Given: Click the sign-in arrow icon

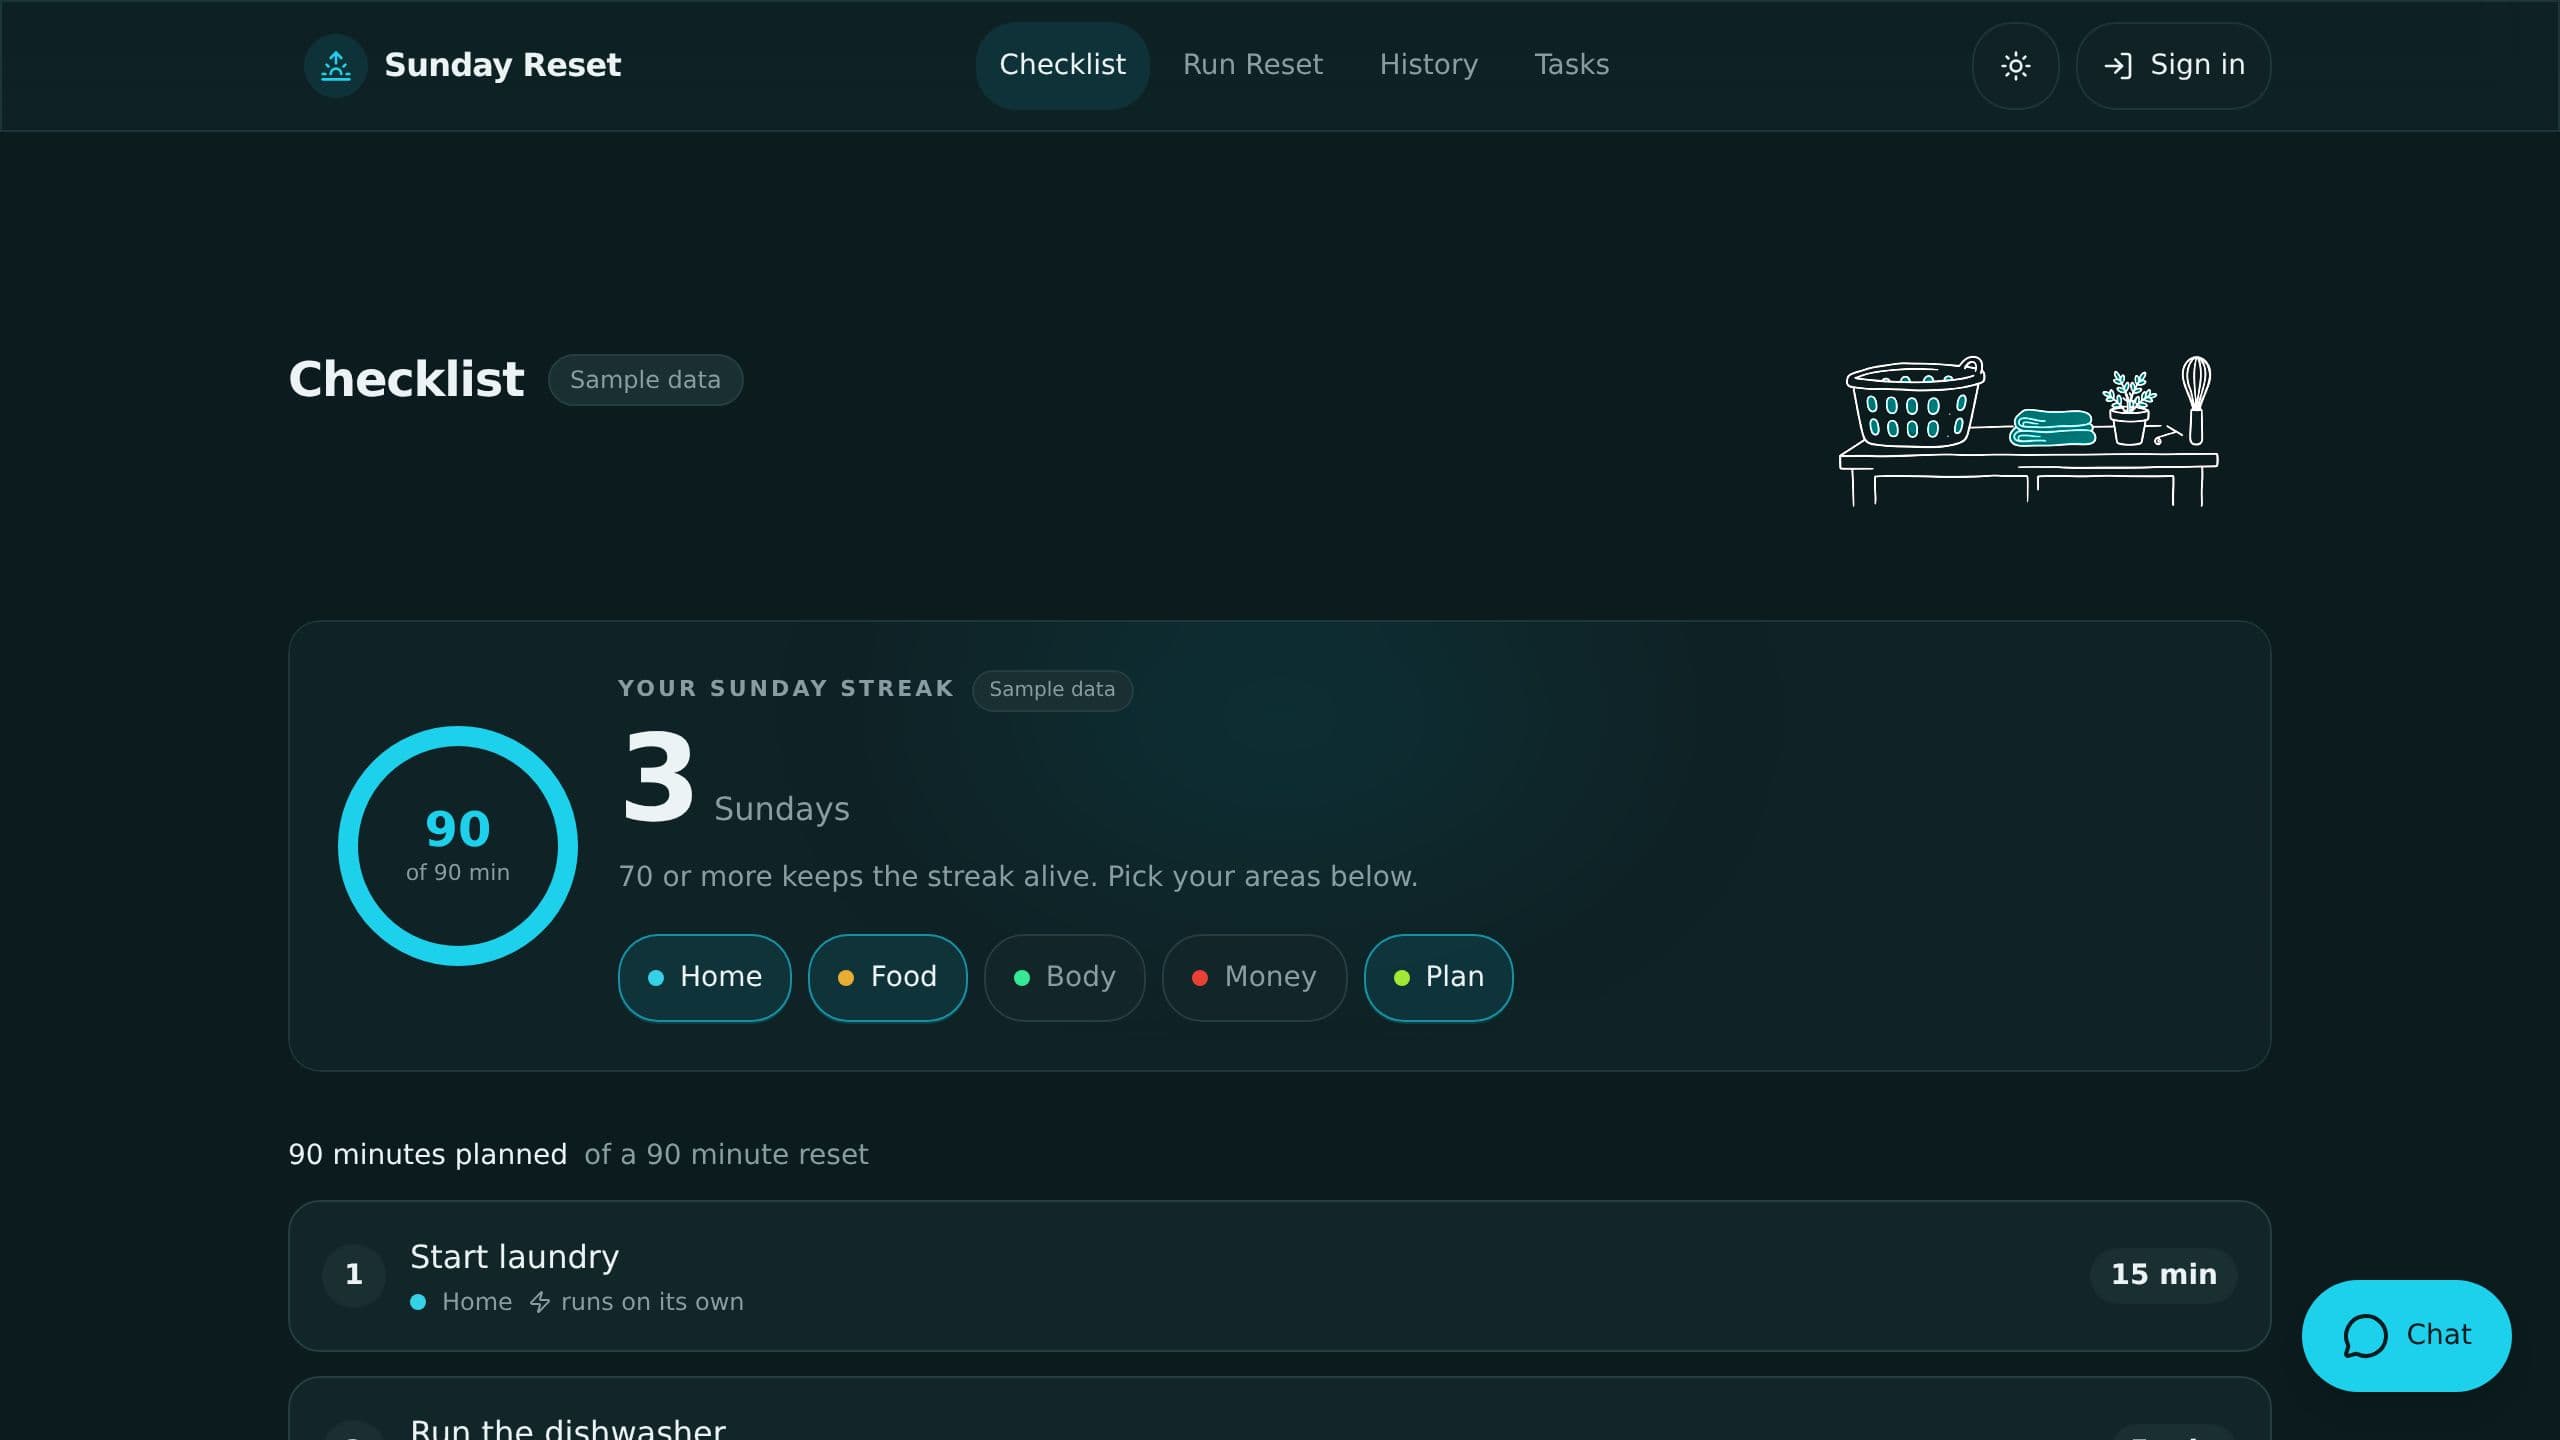Looking at the screenshot, I should coord(2118,66).
